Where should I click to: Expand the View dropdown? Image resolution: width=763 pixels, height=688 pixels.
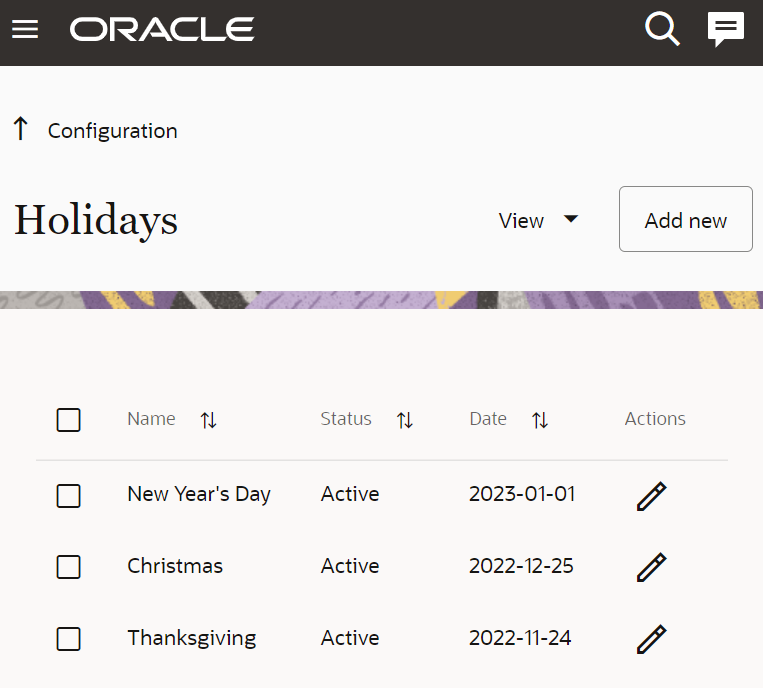pos(539,220)
